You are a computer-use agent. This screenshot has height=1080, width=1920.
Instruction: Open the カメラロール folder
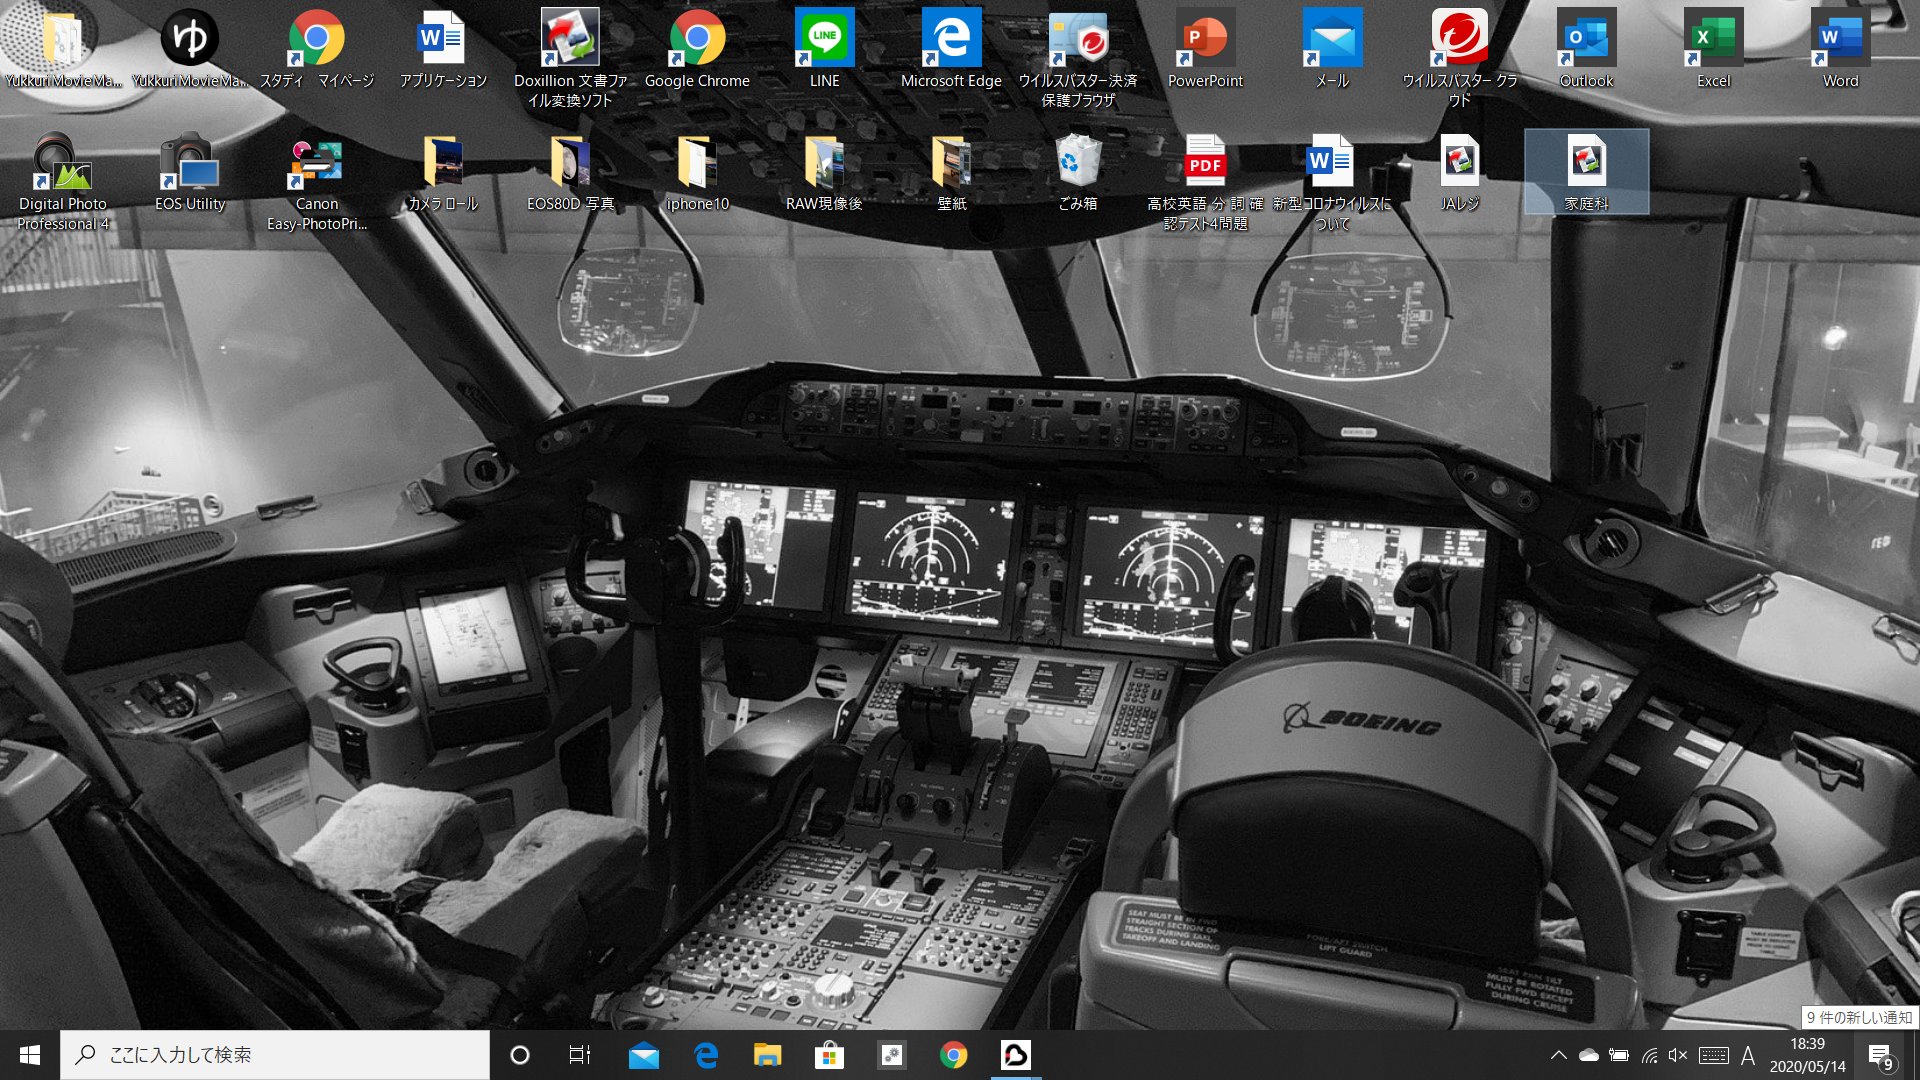443,172
